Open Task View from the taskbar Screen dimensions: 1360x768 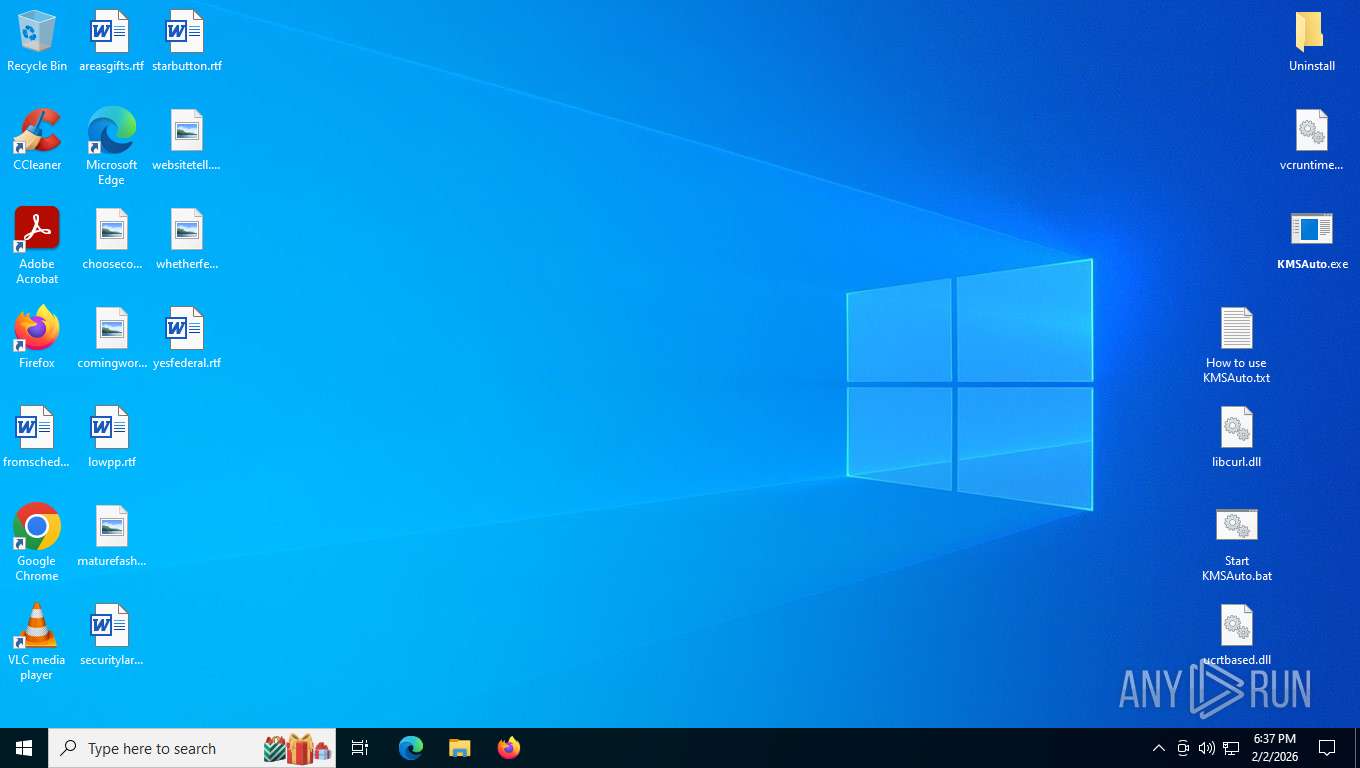pos(360,748)
